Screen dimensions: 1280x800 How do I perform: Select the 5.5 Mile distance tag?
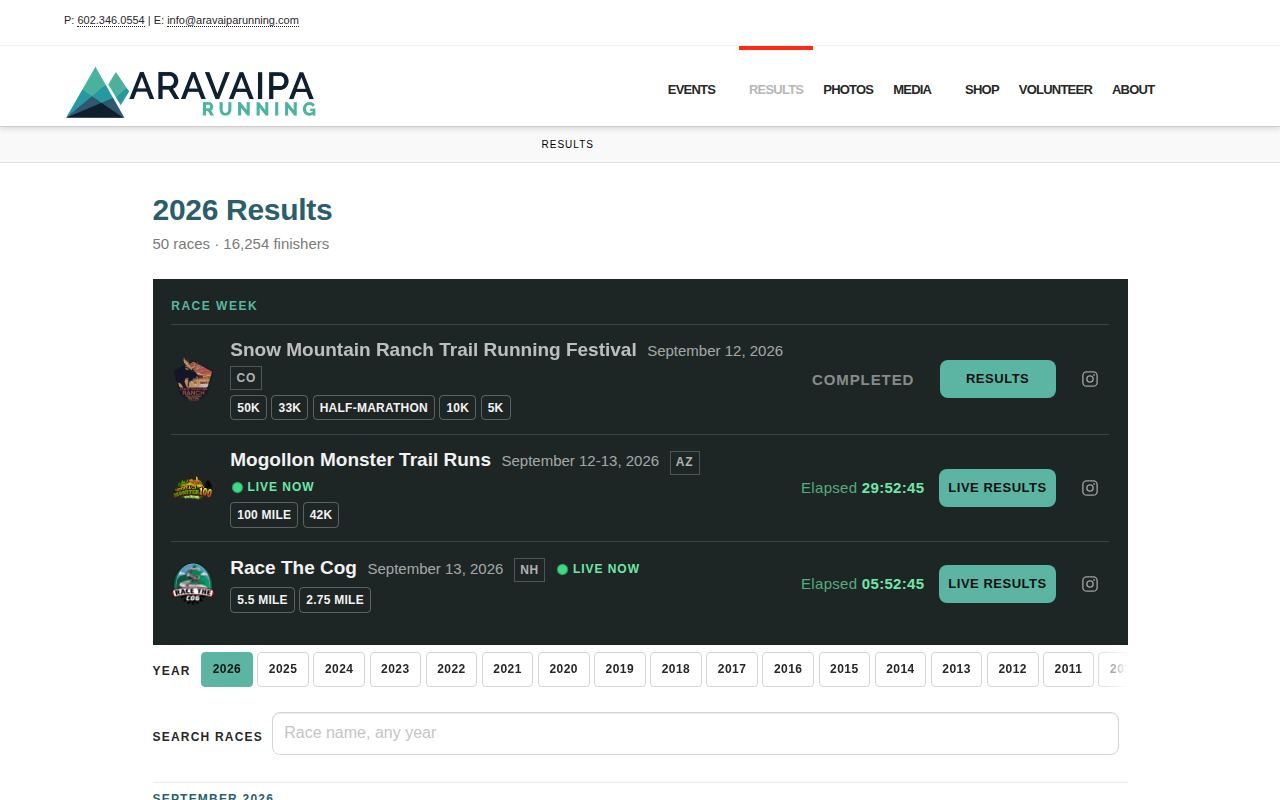[262, 600]
